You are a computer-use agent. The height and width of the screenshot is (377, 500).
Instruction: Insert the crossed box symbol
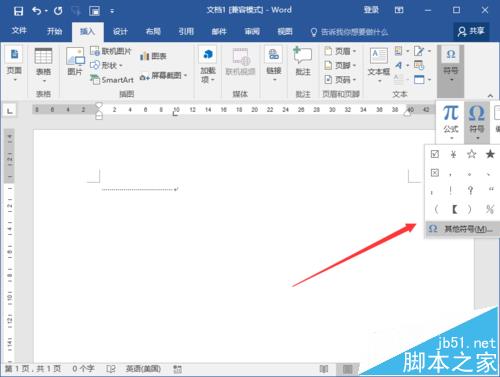[435, 173]
